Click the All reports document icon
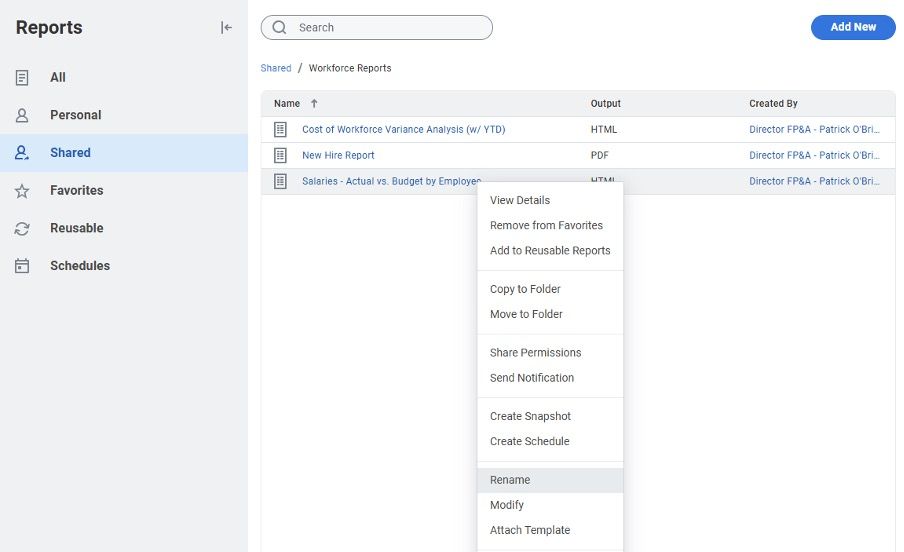This screenshot has height=552, width=904. [x=22, y=77]
